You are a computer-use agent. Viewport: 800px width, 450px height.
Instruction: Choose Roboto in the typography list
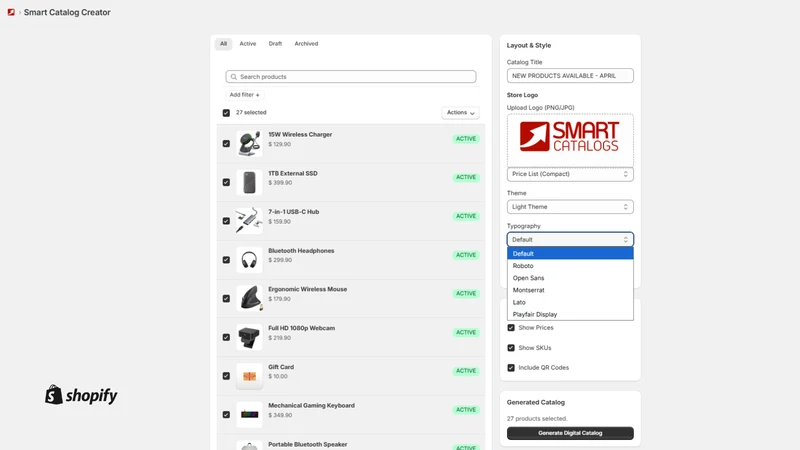coord(570,266)
